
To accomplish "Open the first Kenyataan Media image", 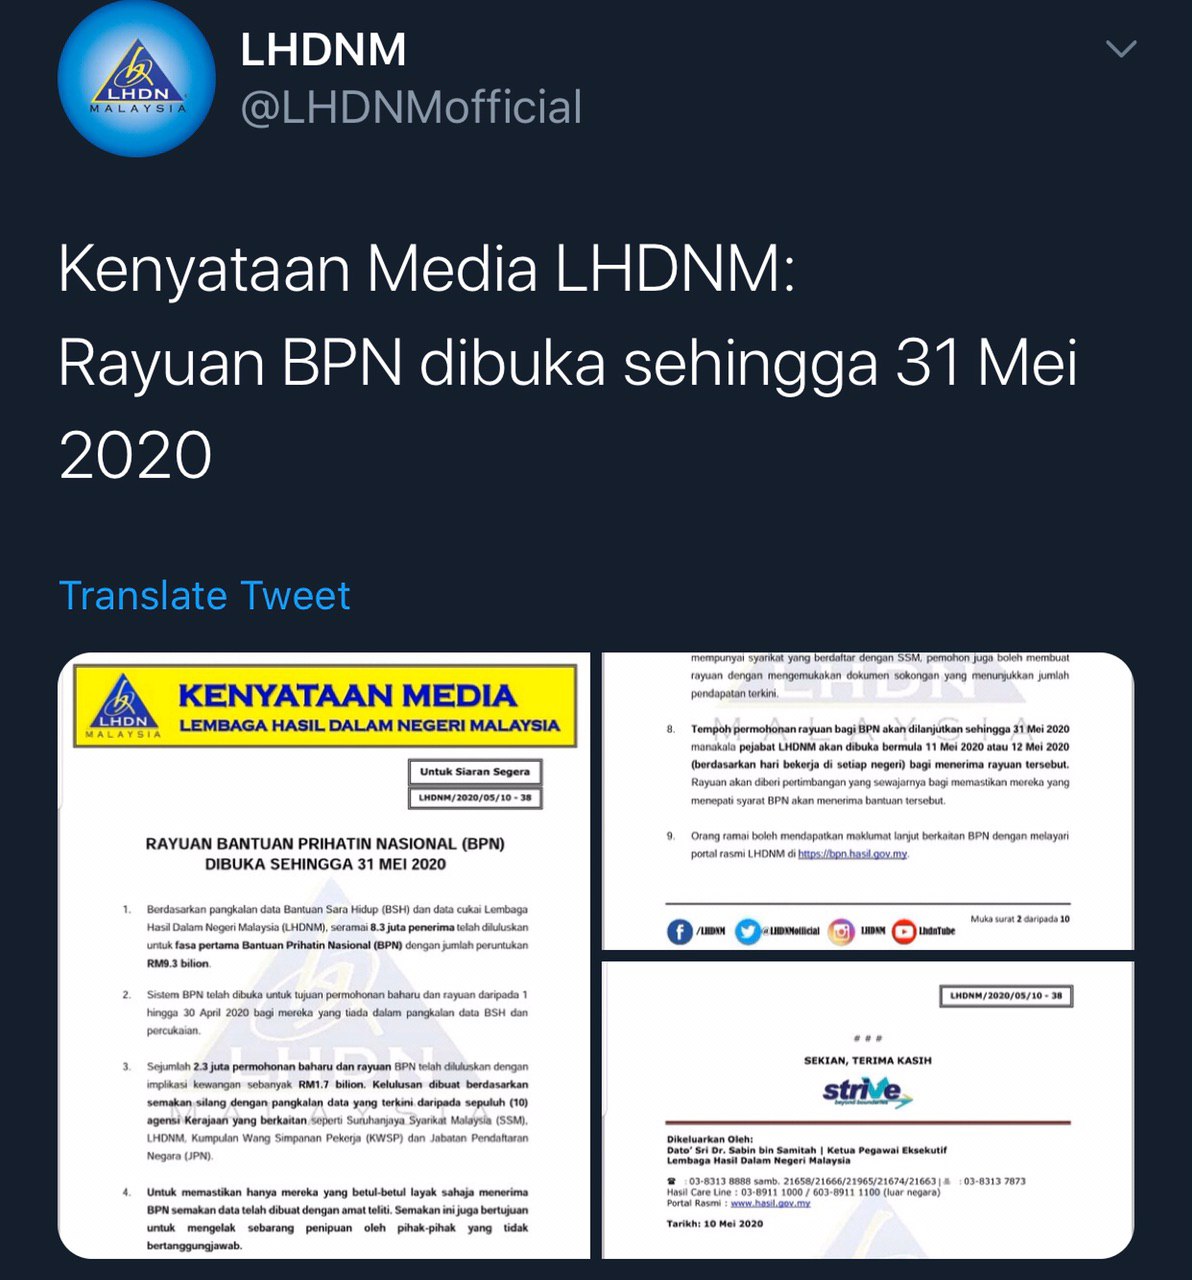I will pos(324,956).
